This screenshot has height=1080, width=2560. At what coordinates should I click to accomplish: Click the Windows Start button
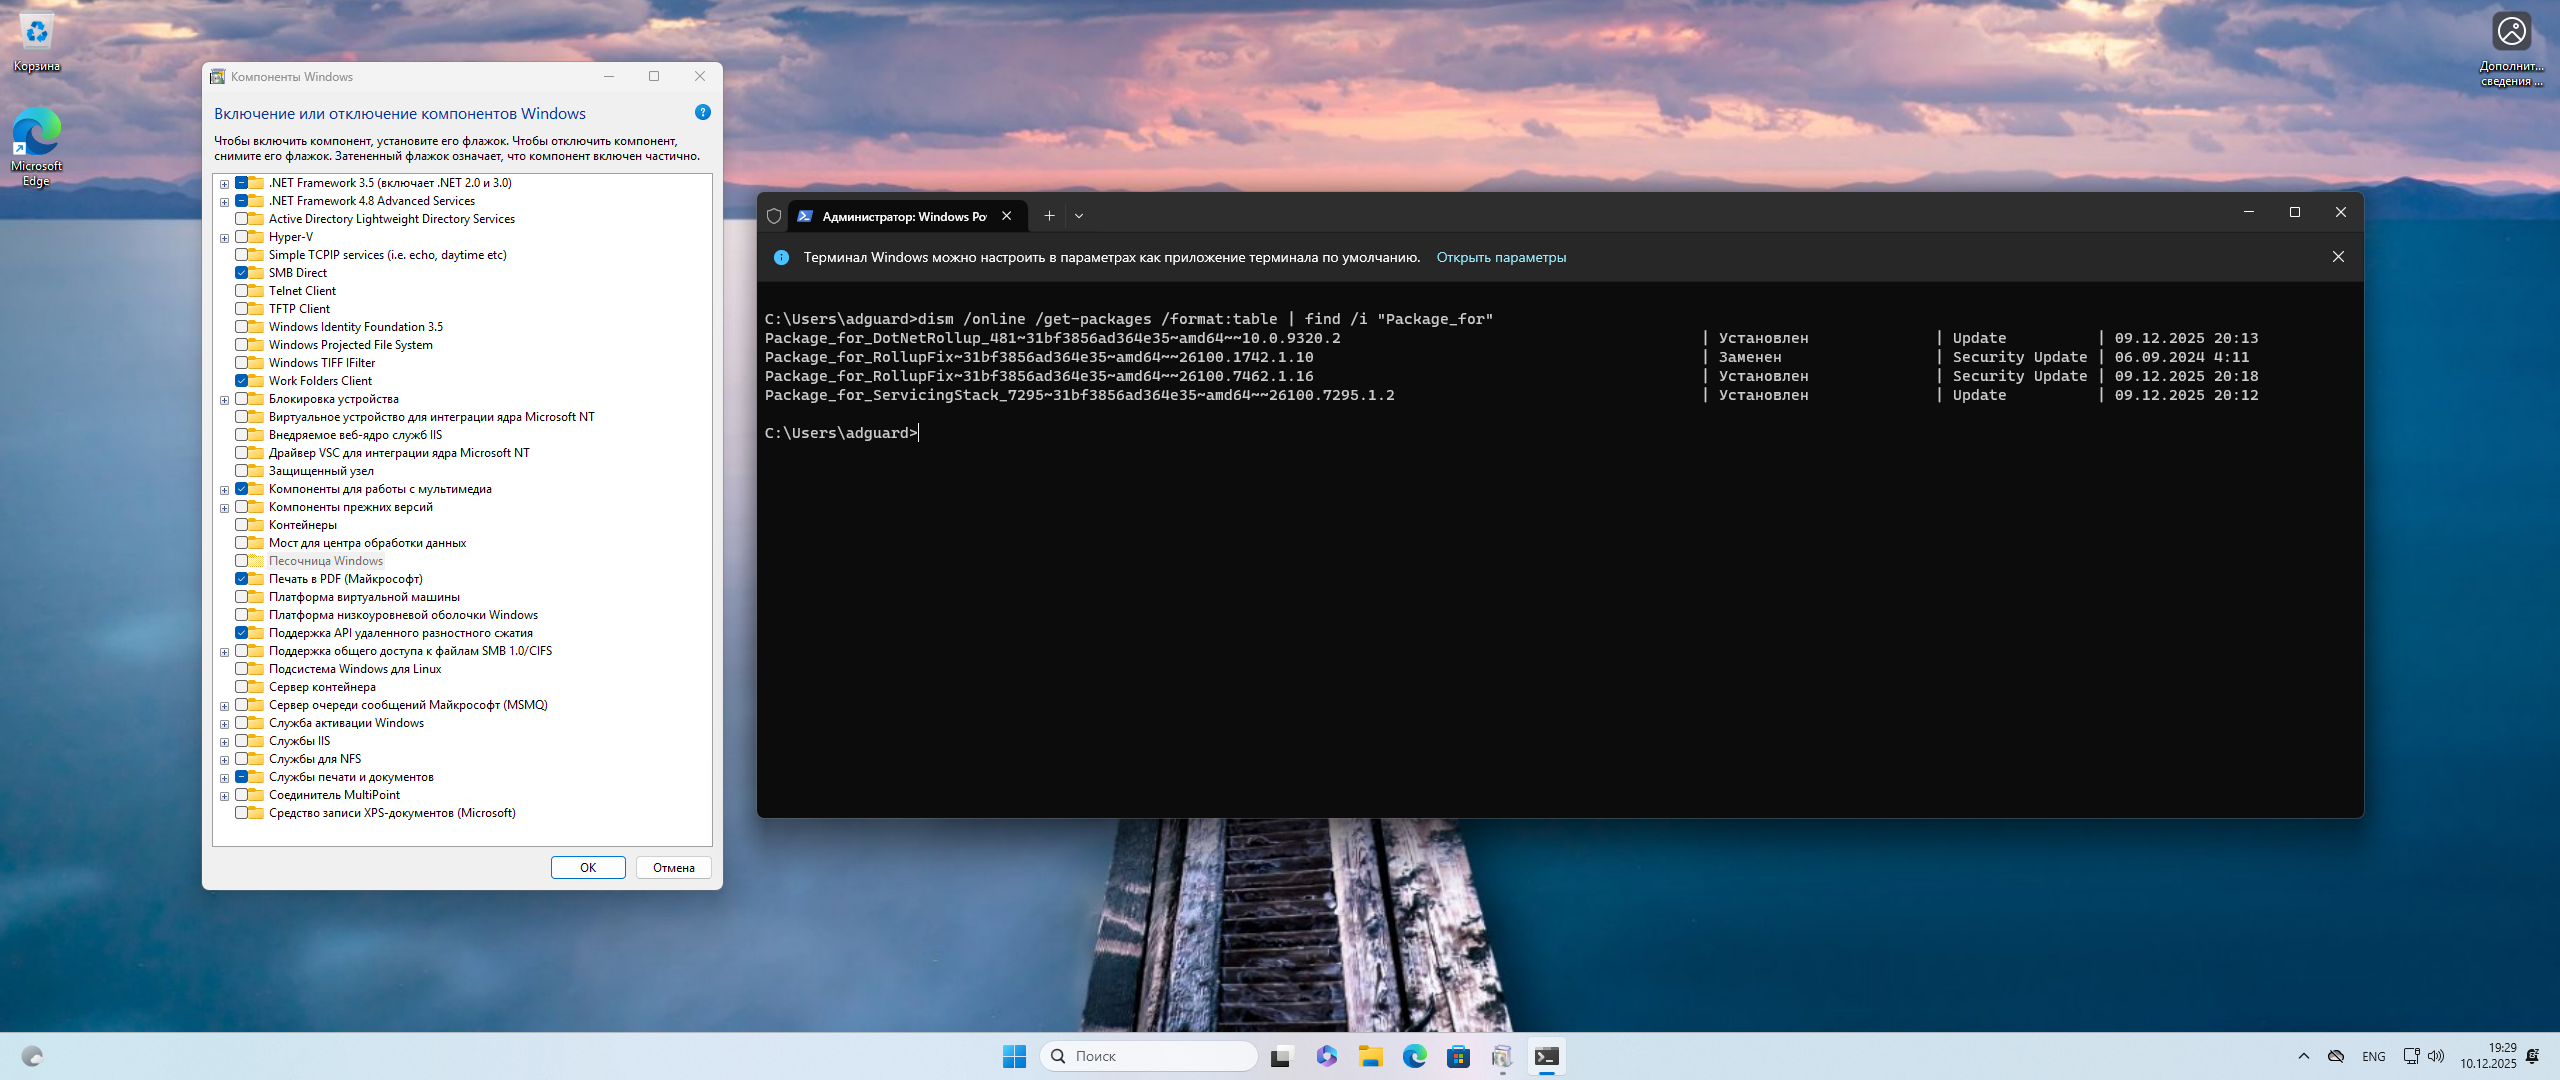pos(1014,1056)
